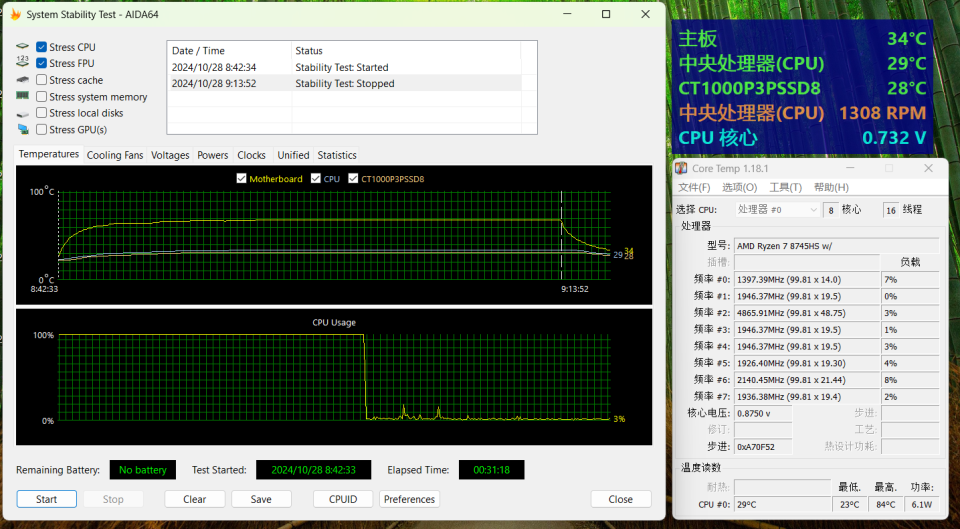Click the Close button at bottom right

coord(621,499)
